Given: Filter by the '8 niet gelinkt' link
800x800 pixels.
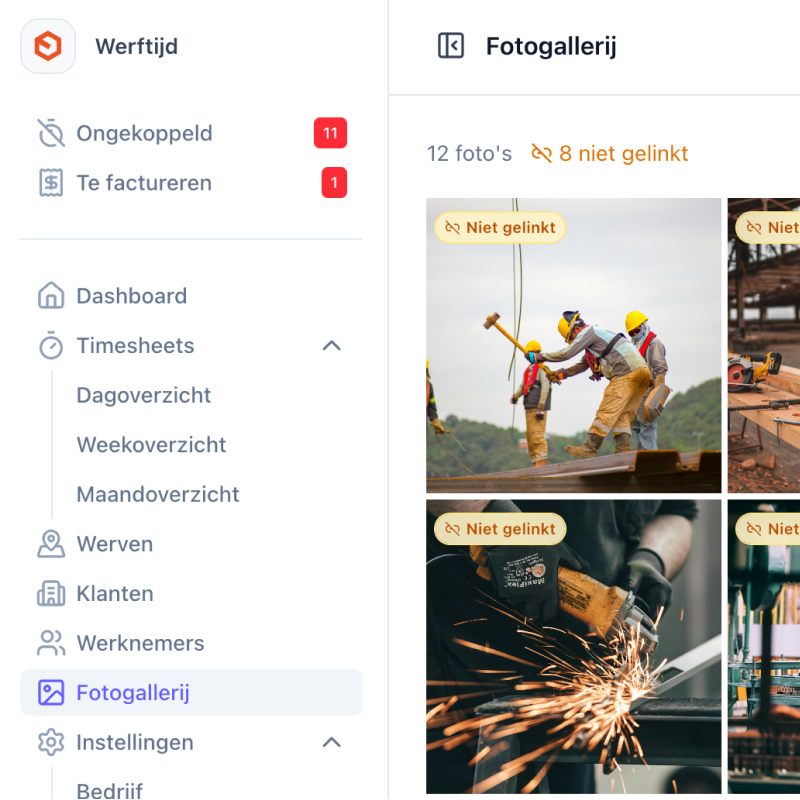Looking at the screenshot, I should [x=610, y=154].
